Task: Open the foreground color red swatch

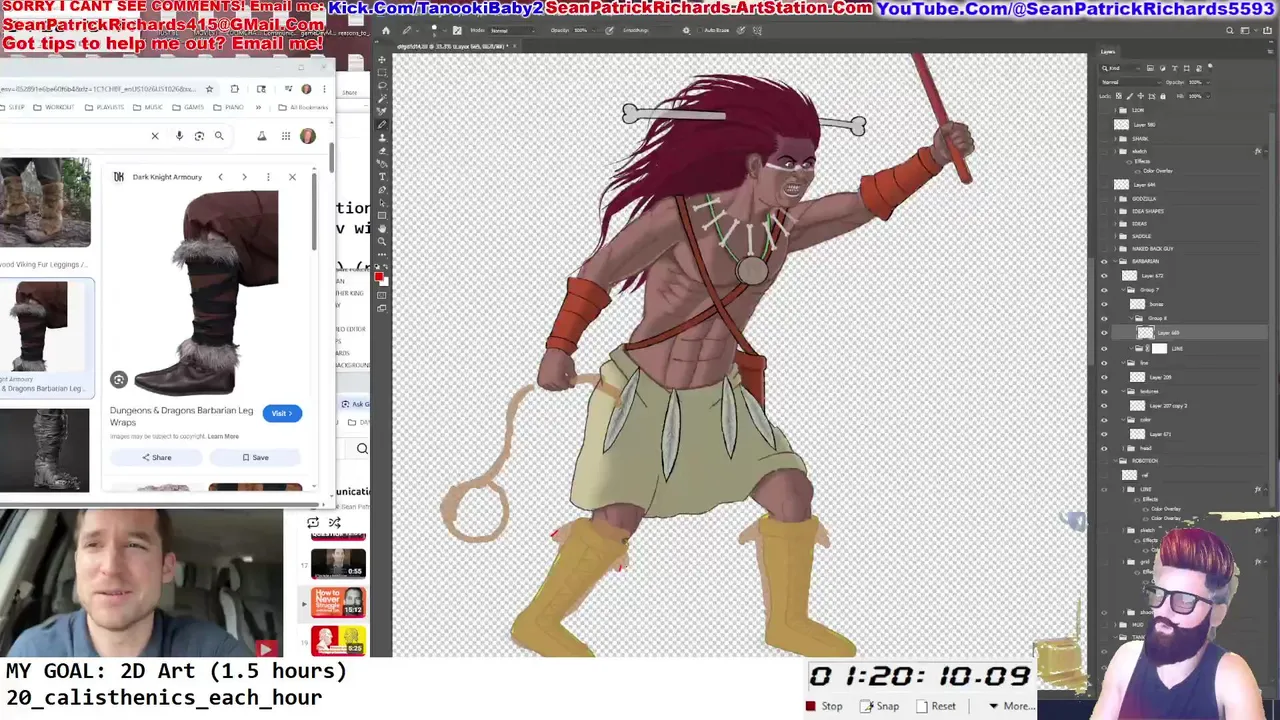Action: pos(378,276)
